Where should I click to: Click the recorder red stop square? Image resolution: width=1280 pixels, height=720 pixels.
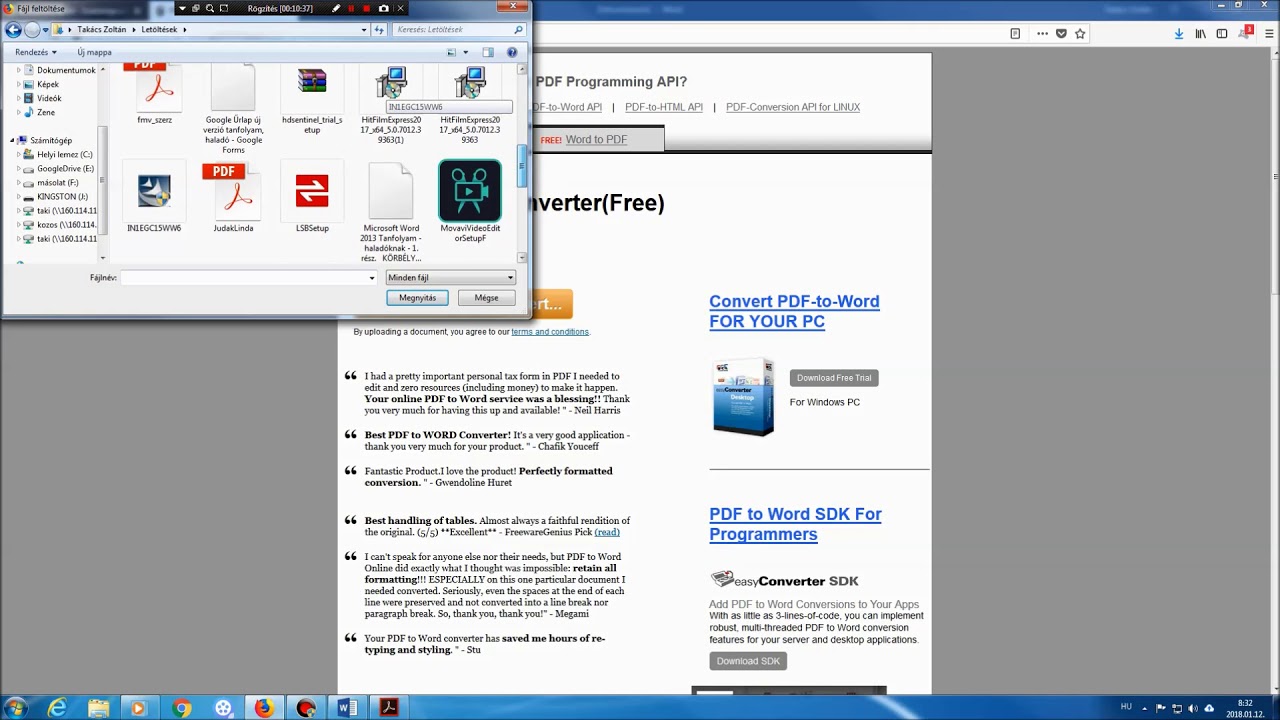[367, 8]
